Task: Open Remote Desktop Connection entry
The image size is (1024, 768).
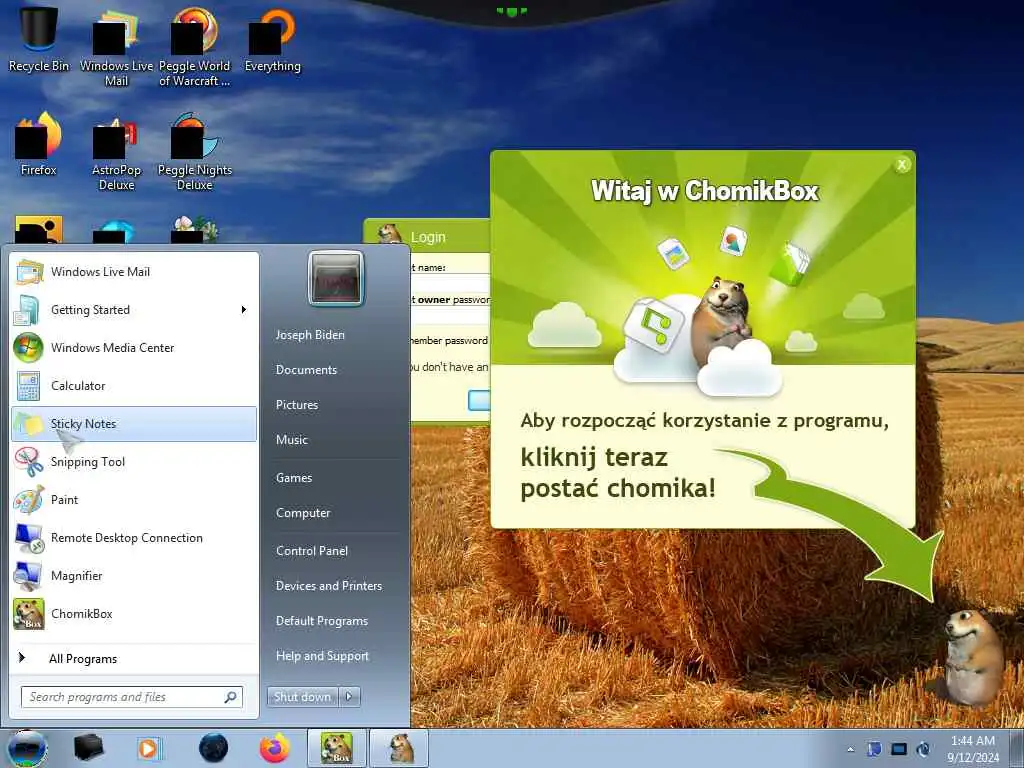Action: coord(134,537)
